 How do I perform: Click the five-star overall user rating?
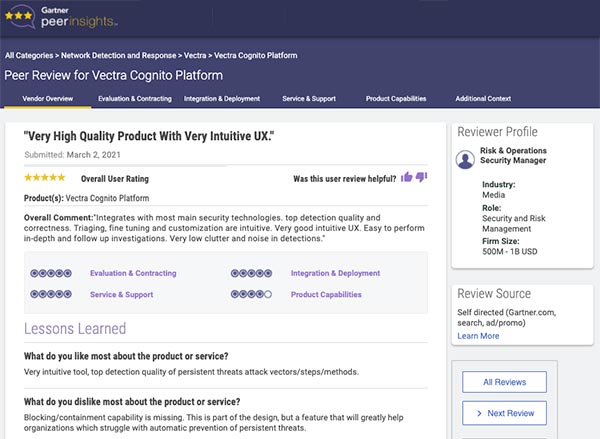pos(45,178)
